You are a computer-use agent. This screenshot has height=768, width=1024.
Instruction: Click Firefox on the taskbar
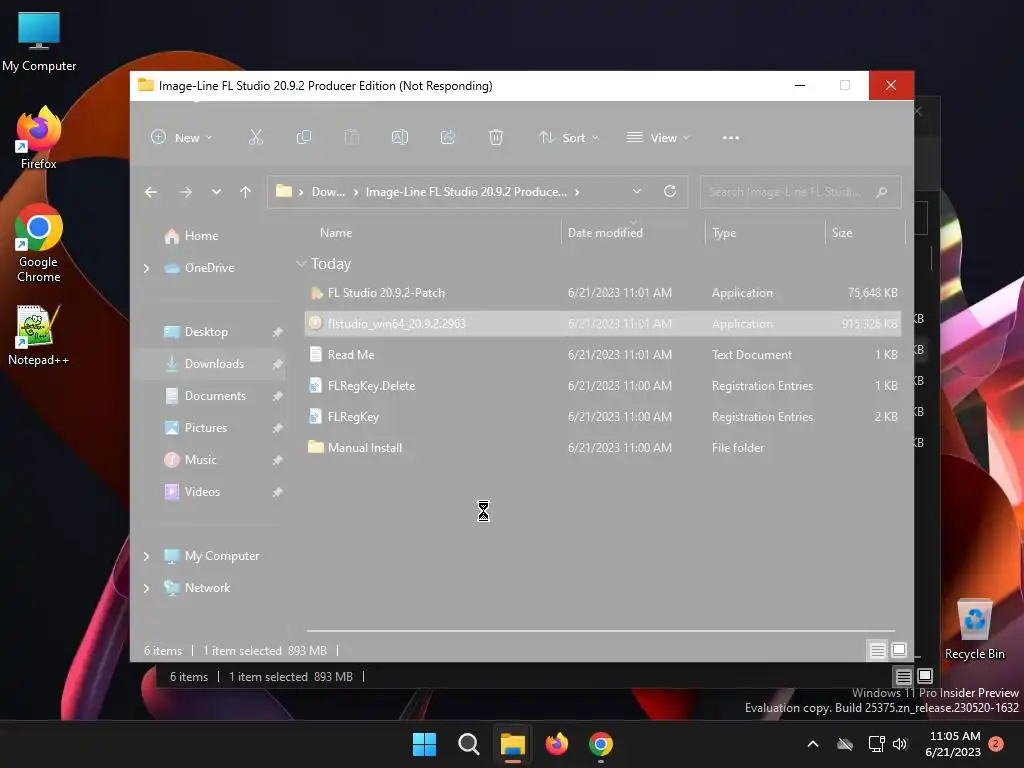(x=557, y=744)
